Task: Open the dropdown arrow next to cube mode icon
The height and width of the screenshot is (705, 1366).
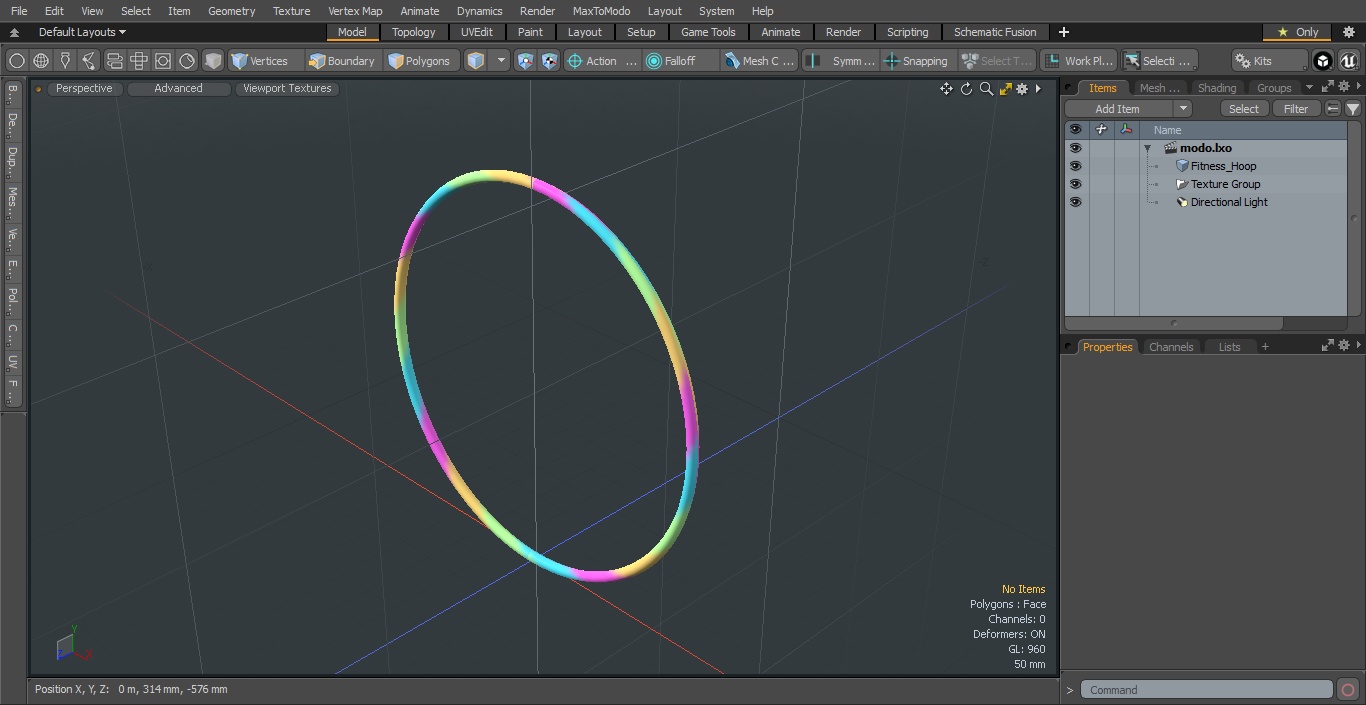Action: pyautogui.click(x=501, y=61)
